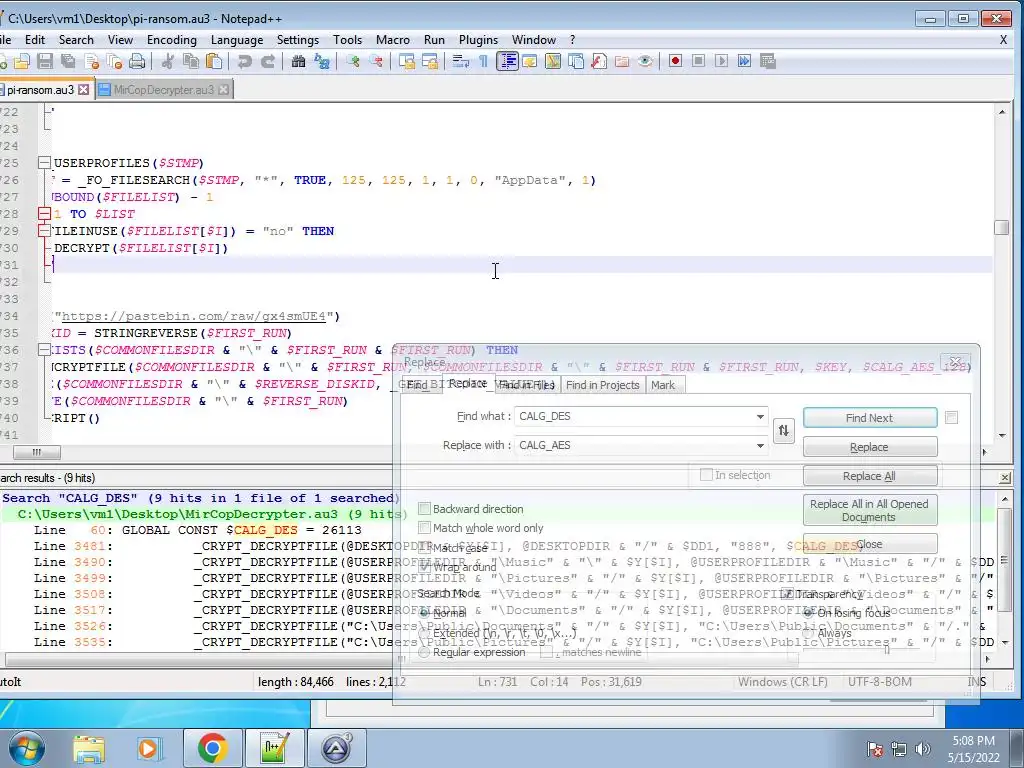Viewport: 1024px width, 768px height.
Task: Open the Encoding menu
Action: coord(171,40)
